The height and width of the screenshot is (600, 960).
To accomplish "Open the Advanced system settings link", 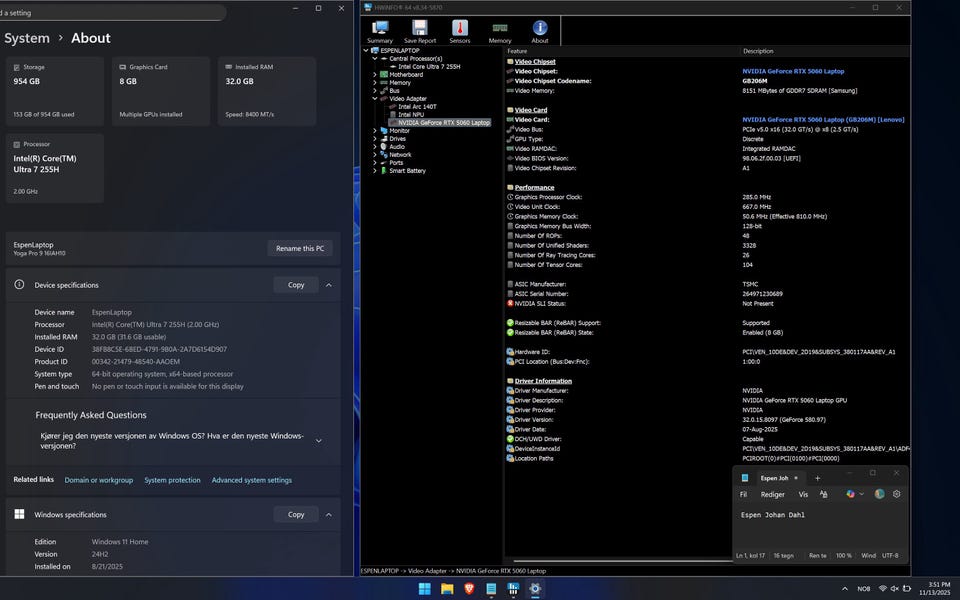I will (251, 480).
